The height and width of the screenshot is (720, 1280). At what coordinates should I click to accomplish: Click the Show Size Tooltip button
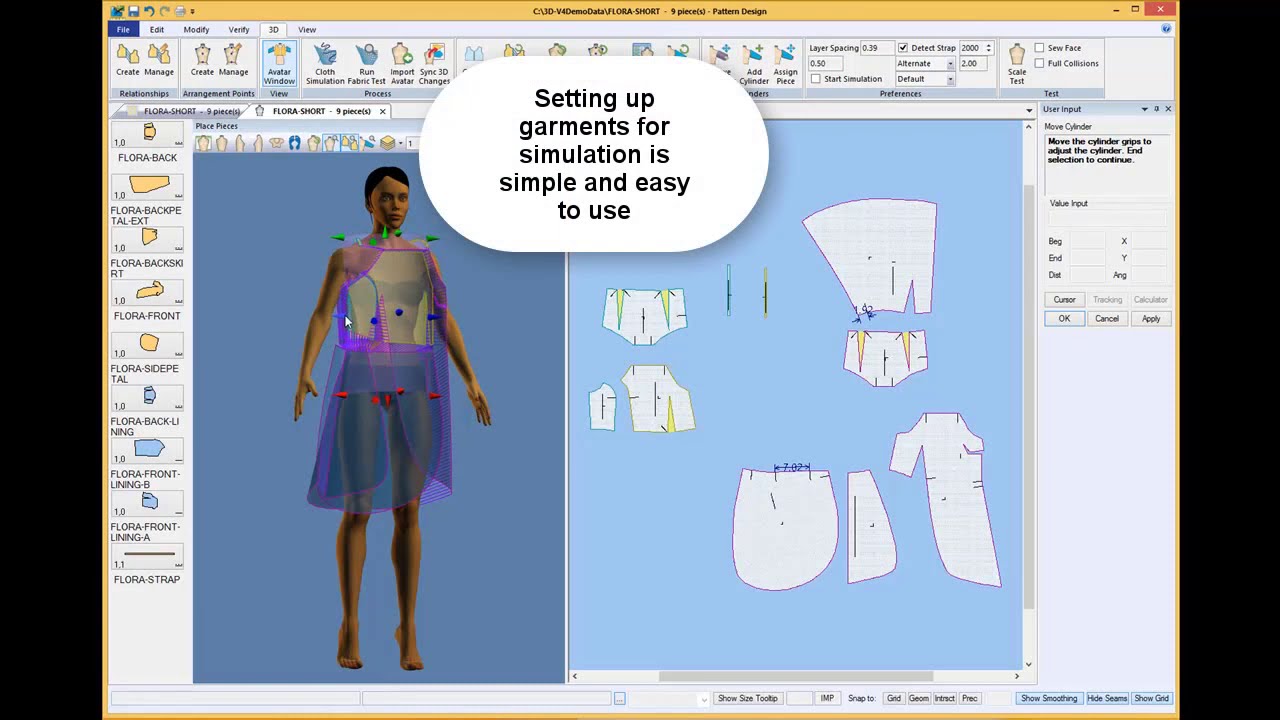click(x=747, y=699)
